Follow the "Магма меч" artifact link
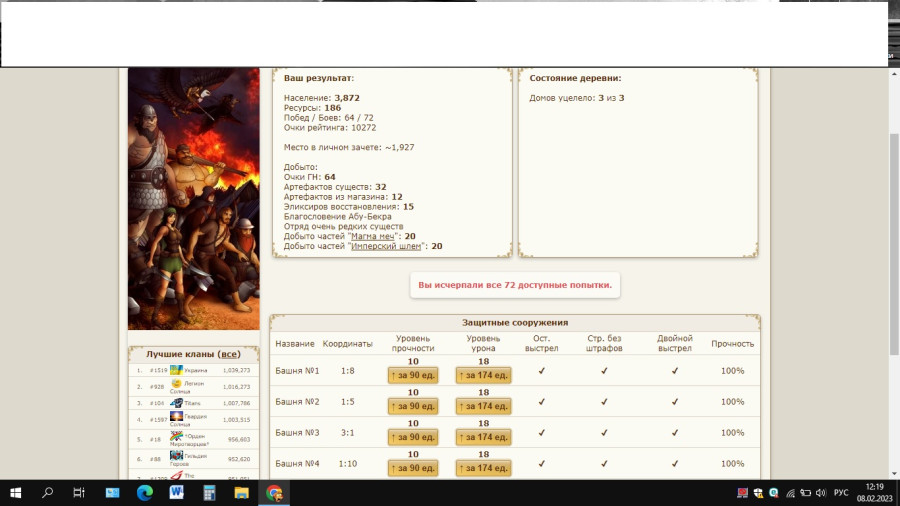This screenshot has width=900, height=506. click(369, 236)
